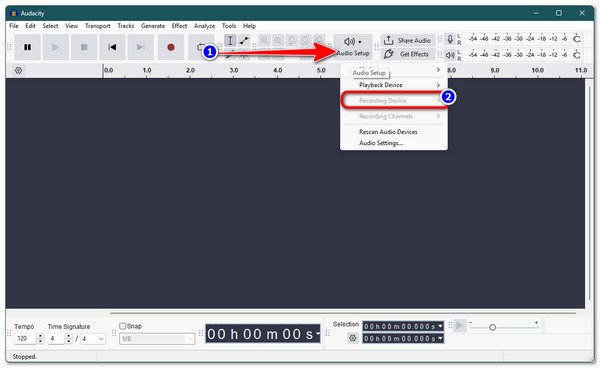The height and width of the screenshot is (368, 600).
Task: Open Audio Settings... from the menu
Action: tap(394, 143)
